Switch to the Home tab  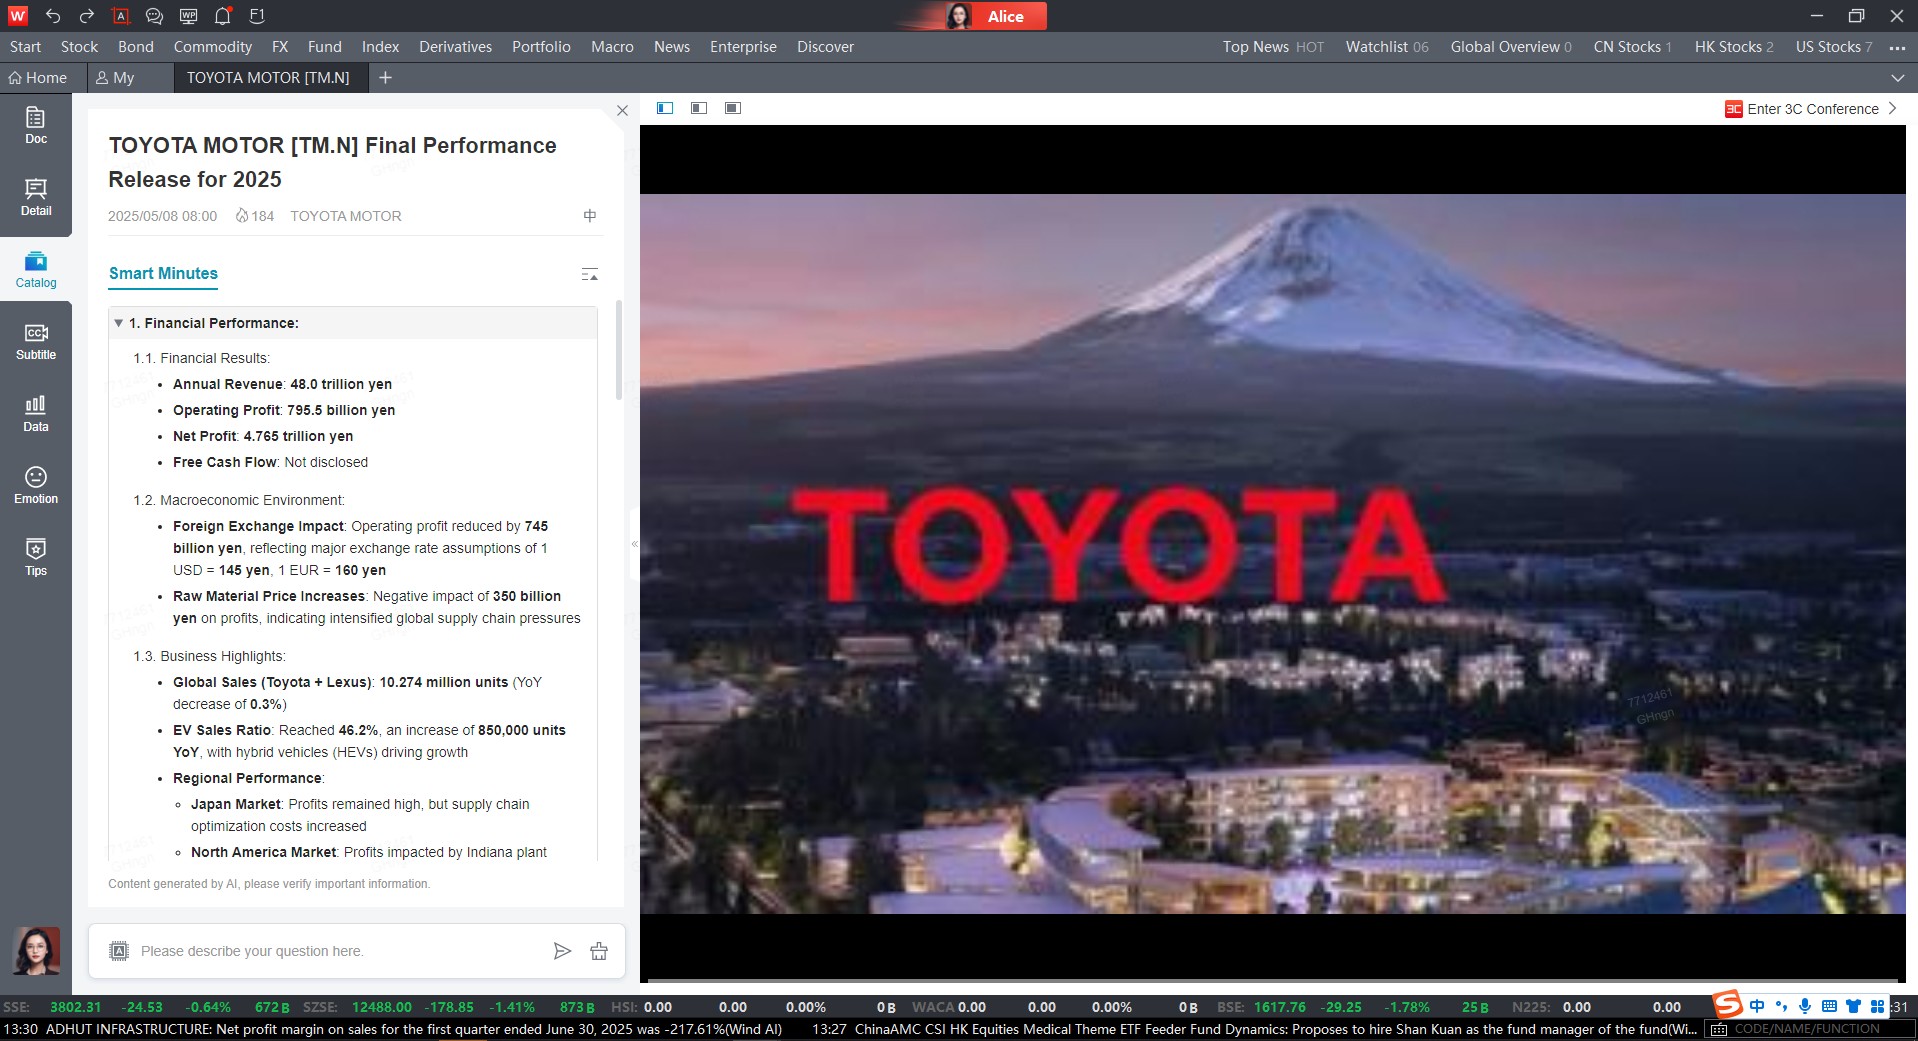38,78
